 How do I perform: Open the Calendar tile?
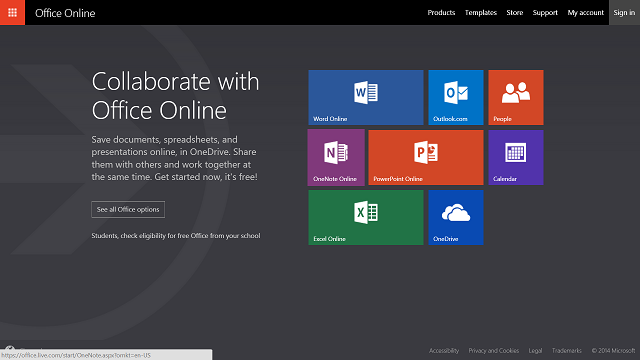[x=516, y=157]
